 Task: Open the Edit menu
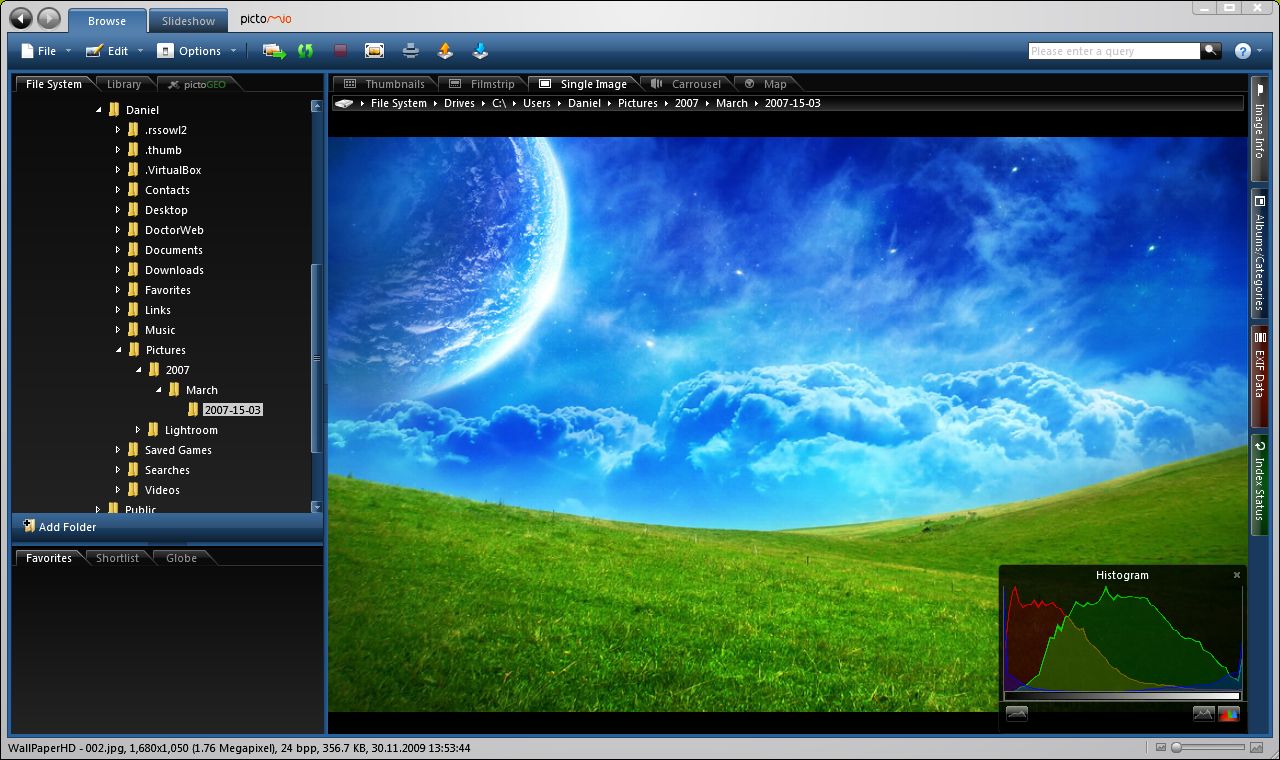pos(114,50)
